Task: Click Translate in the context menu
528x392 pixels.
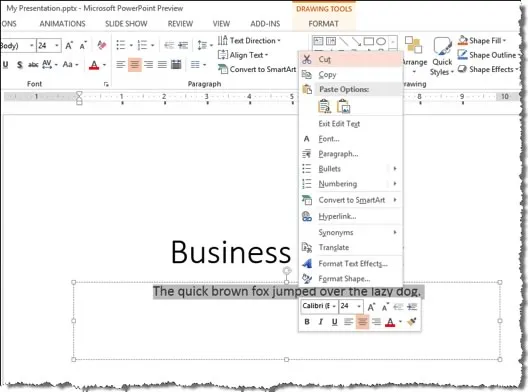Action: pos(351,248)
